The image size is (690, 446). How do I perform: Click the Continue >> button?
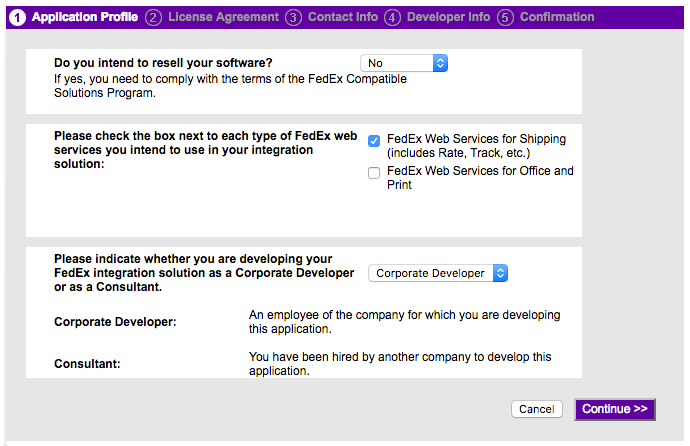[615, 409]
